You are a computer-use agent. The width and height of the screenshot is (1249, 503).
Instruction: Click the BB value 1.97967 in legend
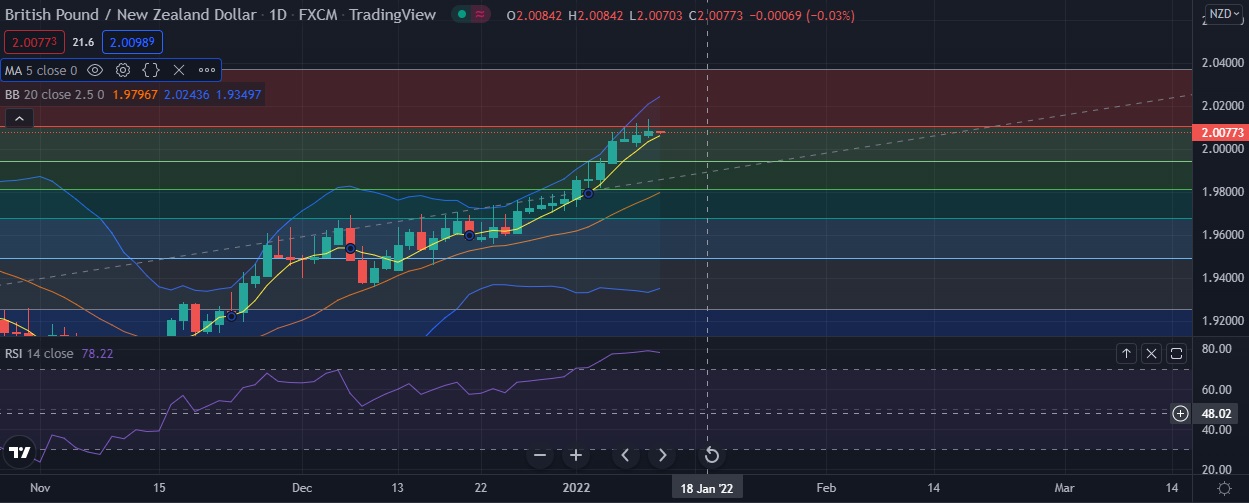pos(133,95)
